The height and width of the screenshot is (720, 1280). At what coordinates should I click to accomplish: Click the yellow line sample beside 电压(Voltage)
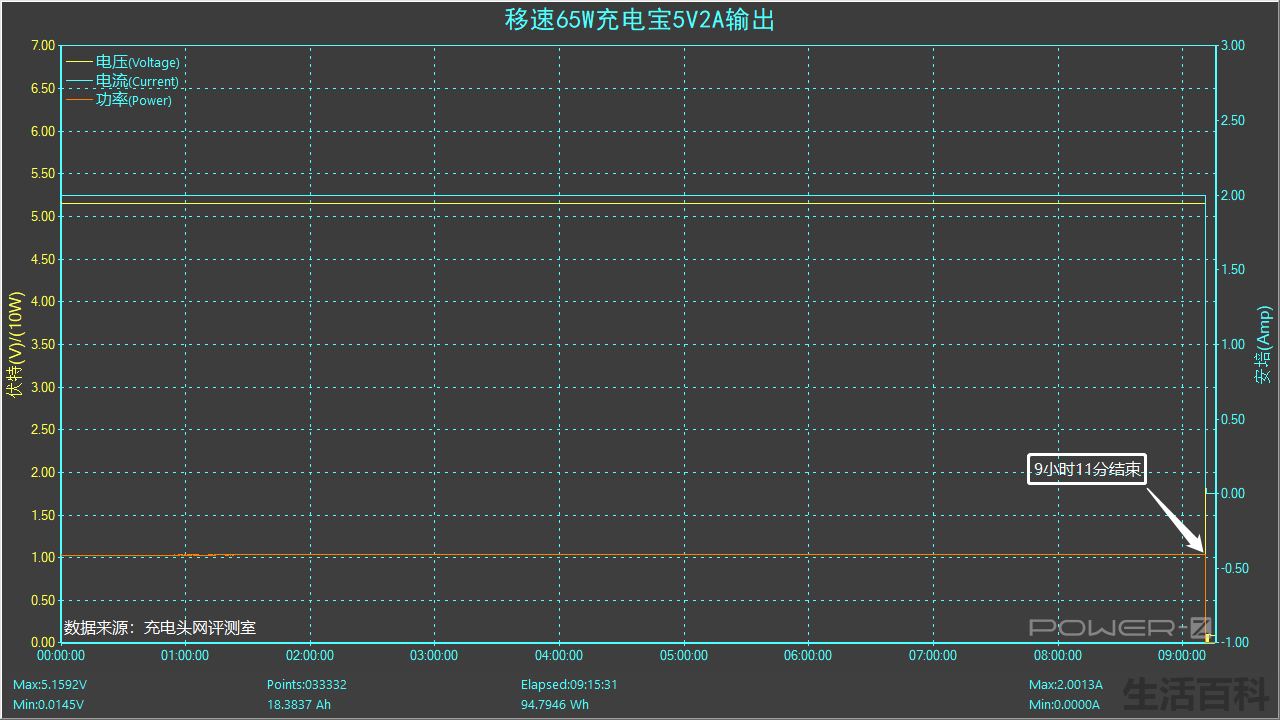tap(79, 62)
